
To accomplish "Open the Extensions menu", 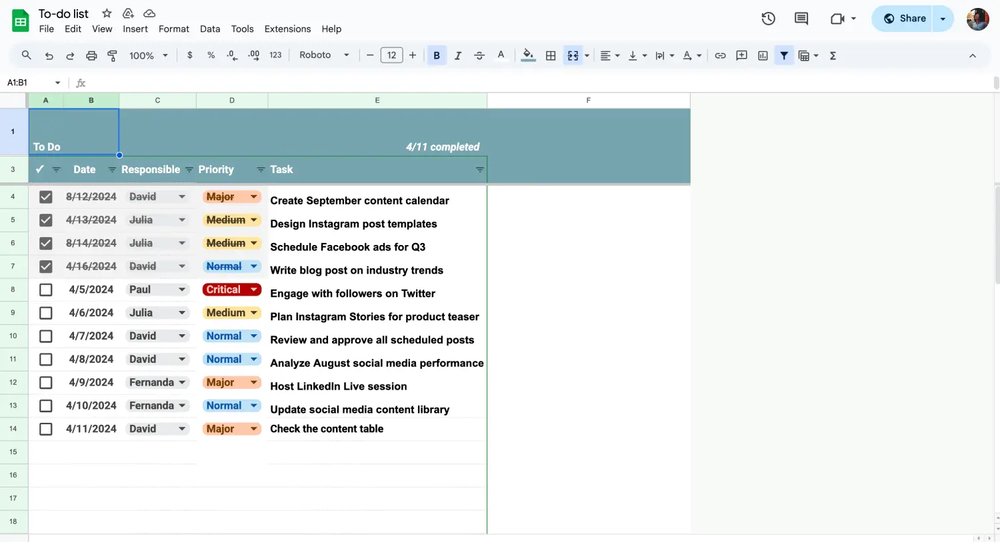I will [x=287, y=29].
